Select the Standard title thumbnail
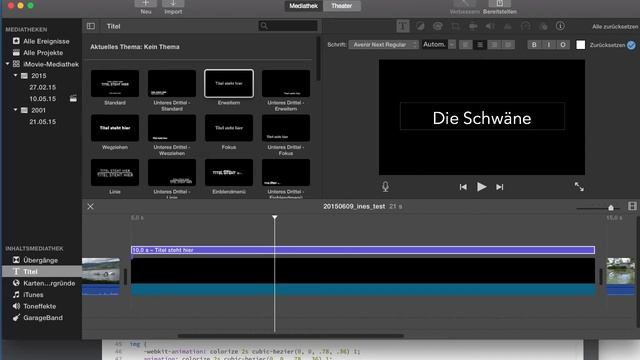This screenshot has width=640, height=360. [x=115, y=84]
